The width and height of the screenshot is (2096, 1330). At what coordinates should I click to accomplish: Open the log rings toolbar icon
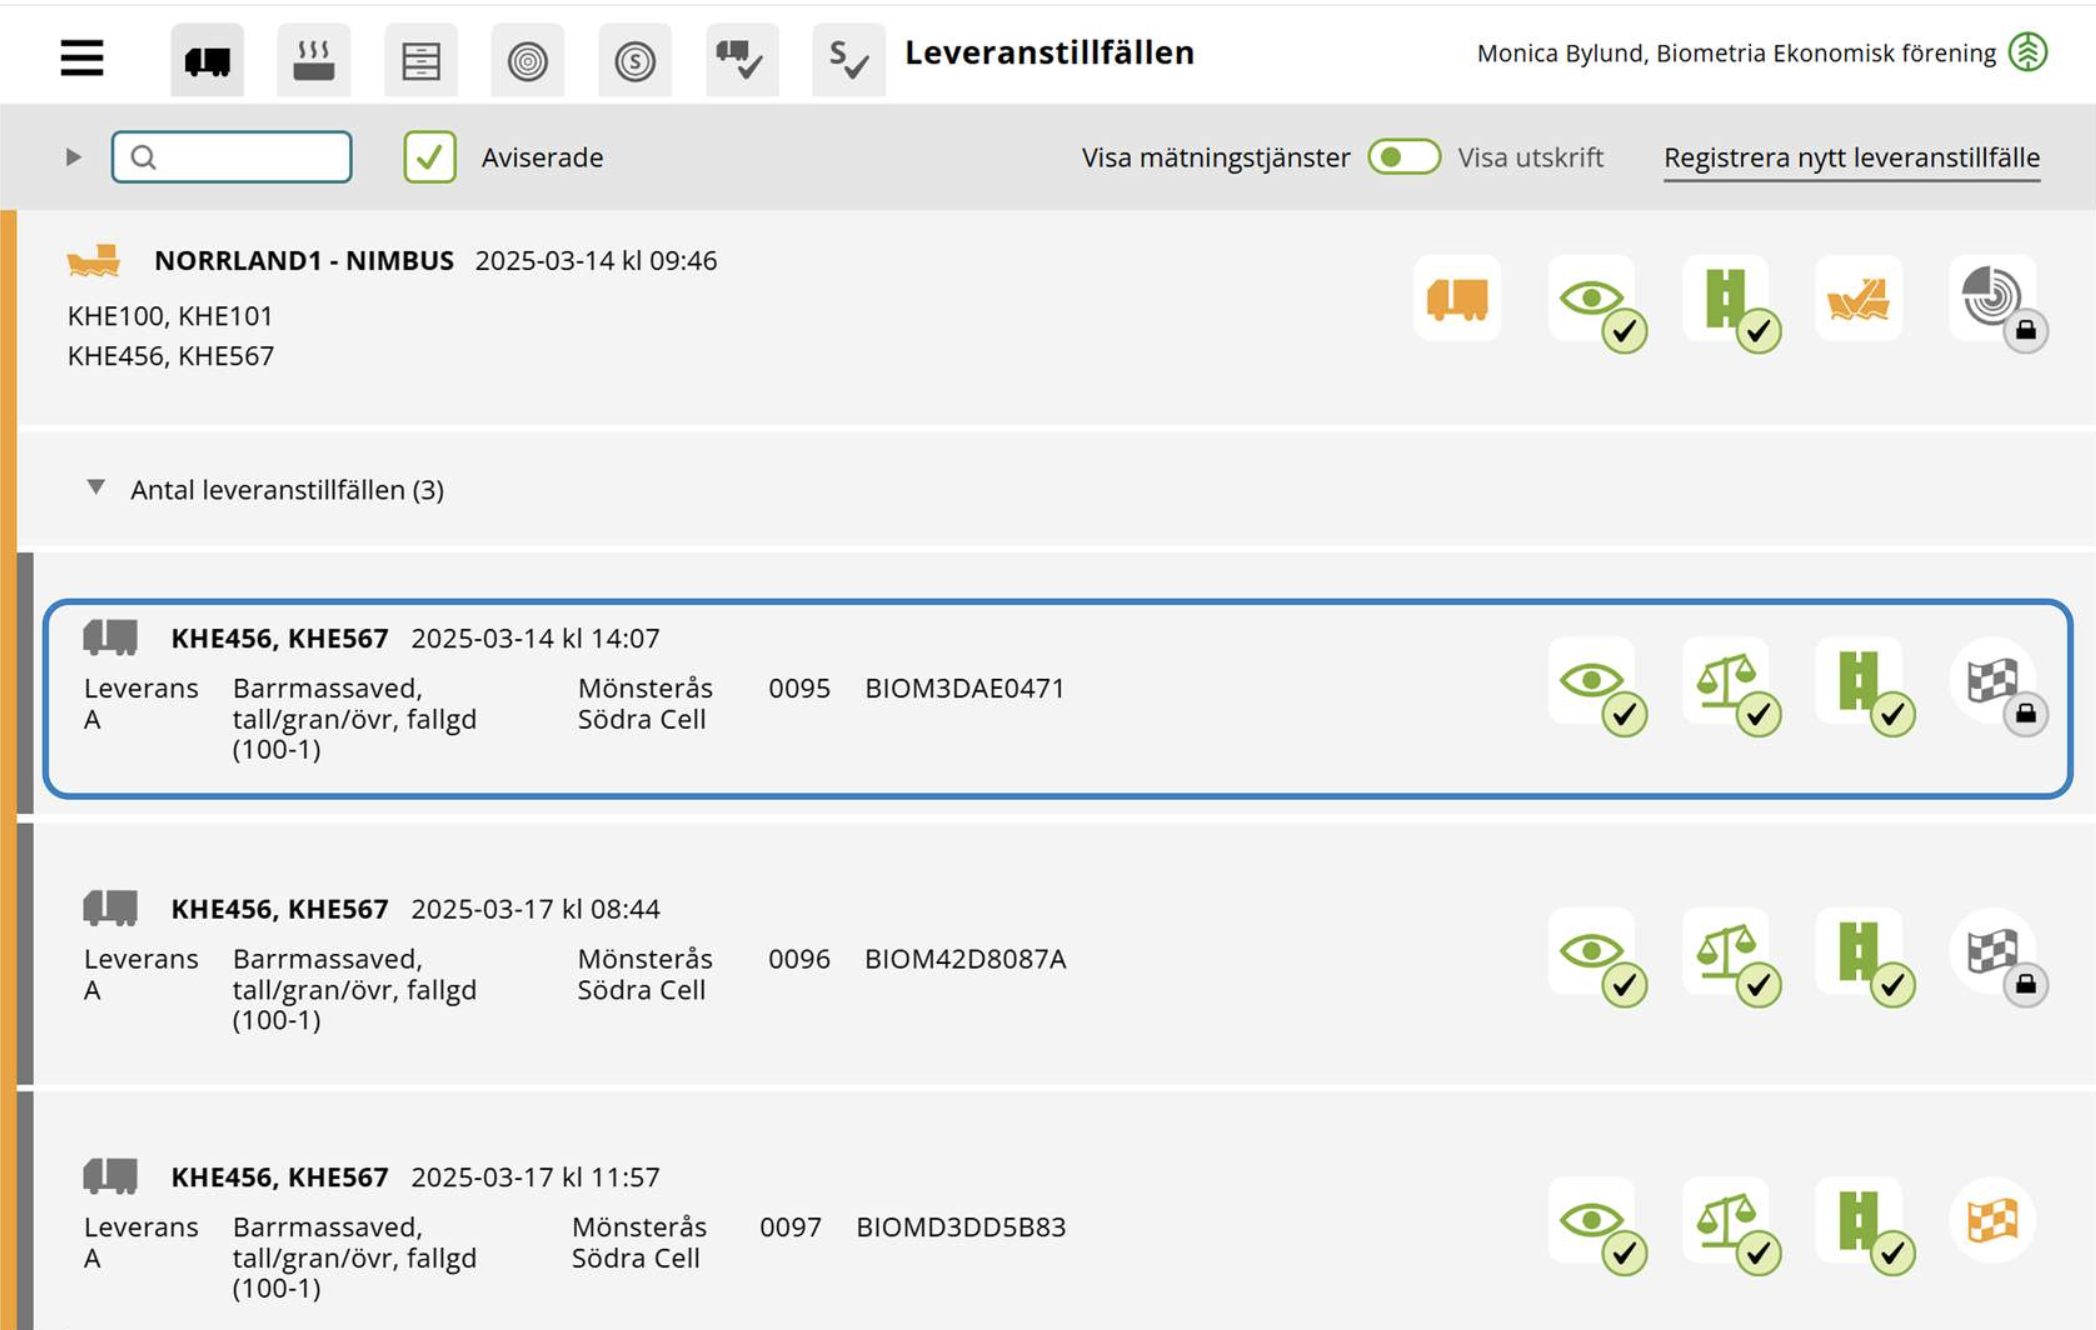[528, 60]
